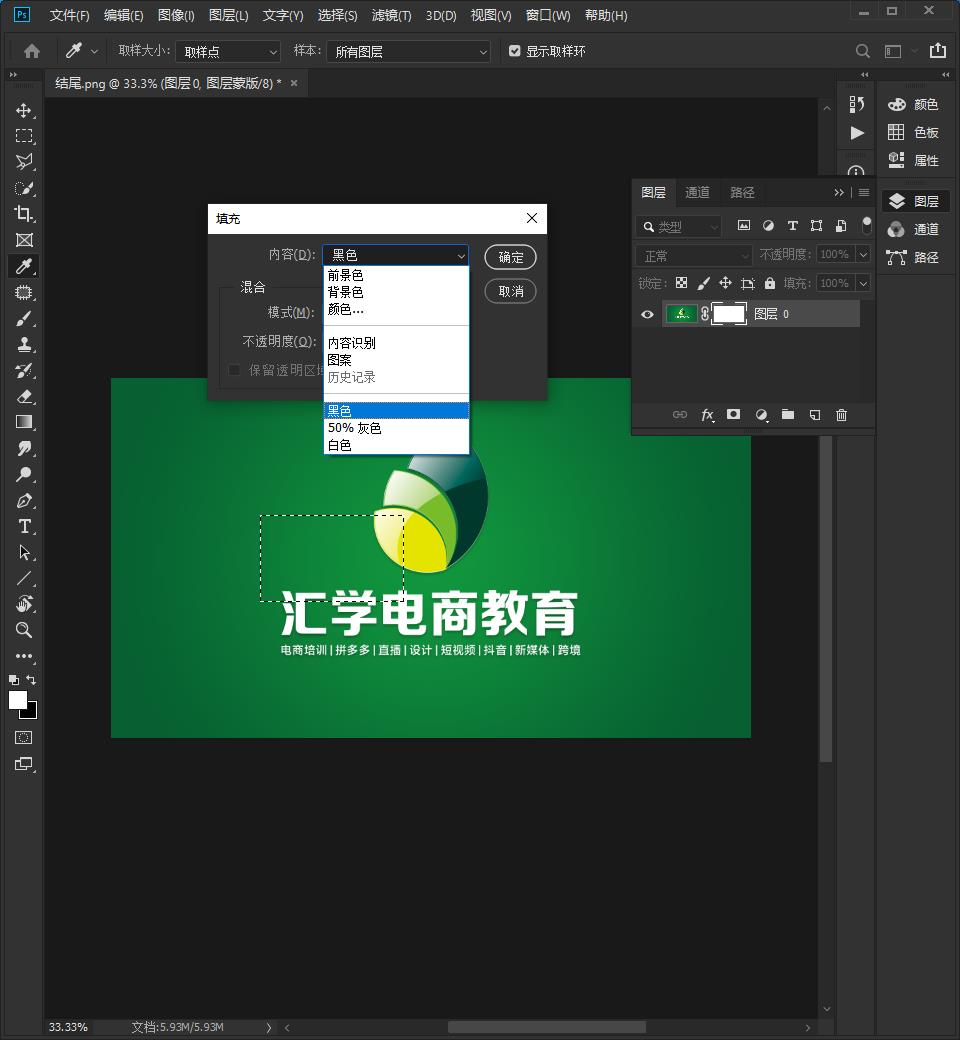Select the Pen tool
This screenshot has height=1040, width=960.
24,501
